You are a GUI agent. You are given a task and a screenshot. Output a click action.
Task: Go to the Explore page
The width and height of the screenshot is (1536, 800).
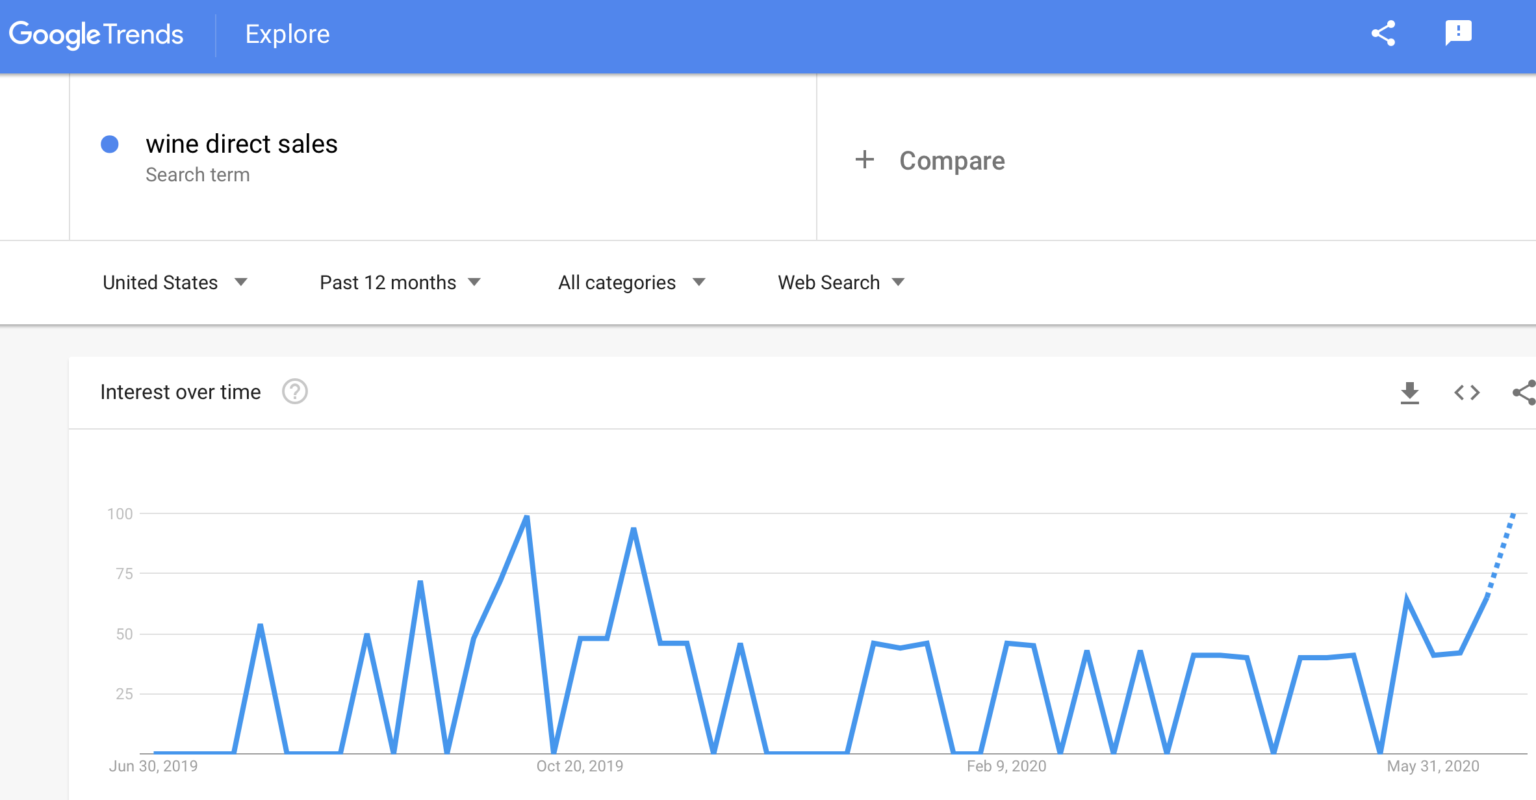coord(287,35)
